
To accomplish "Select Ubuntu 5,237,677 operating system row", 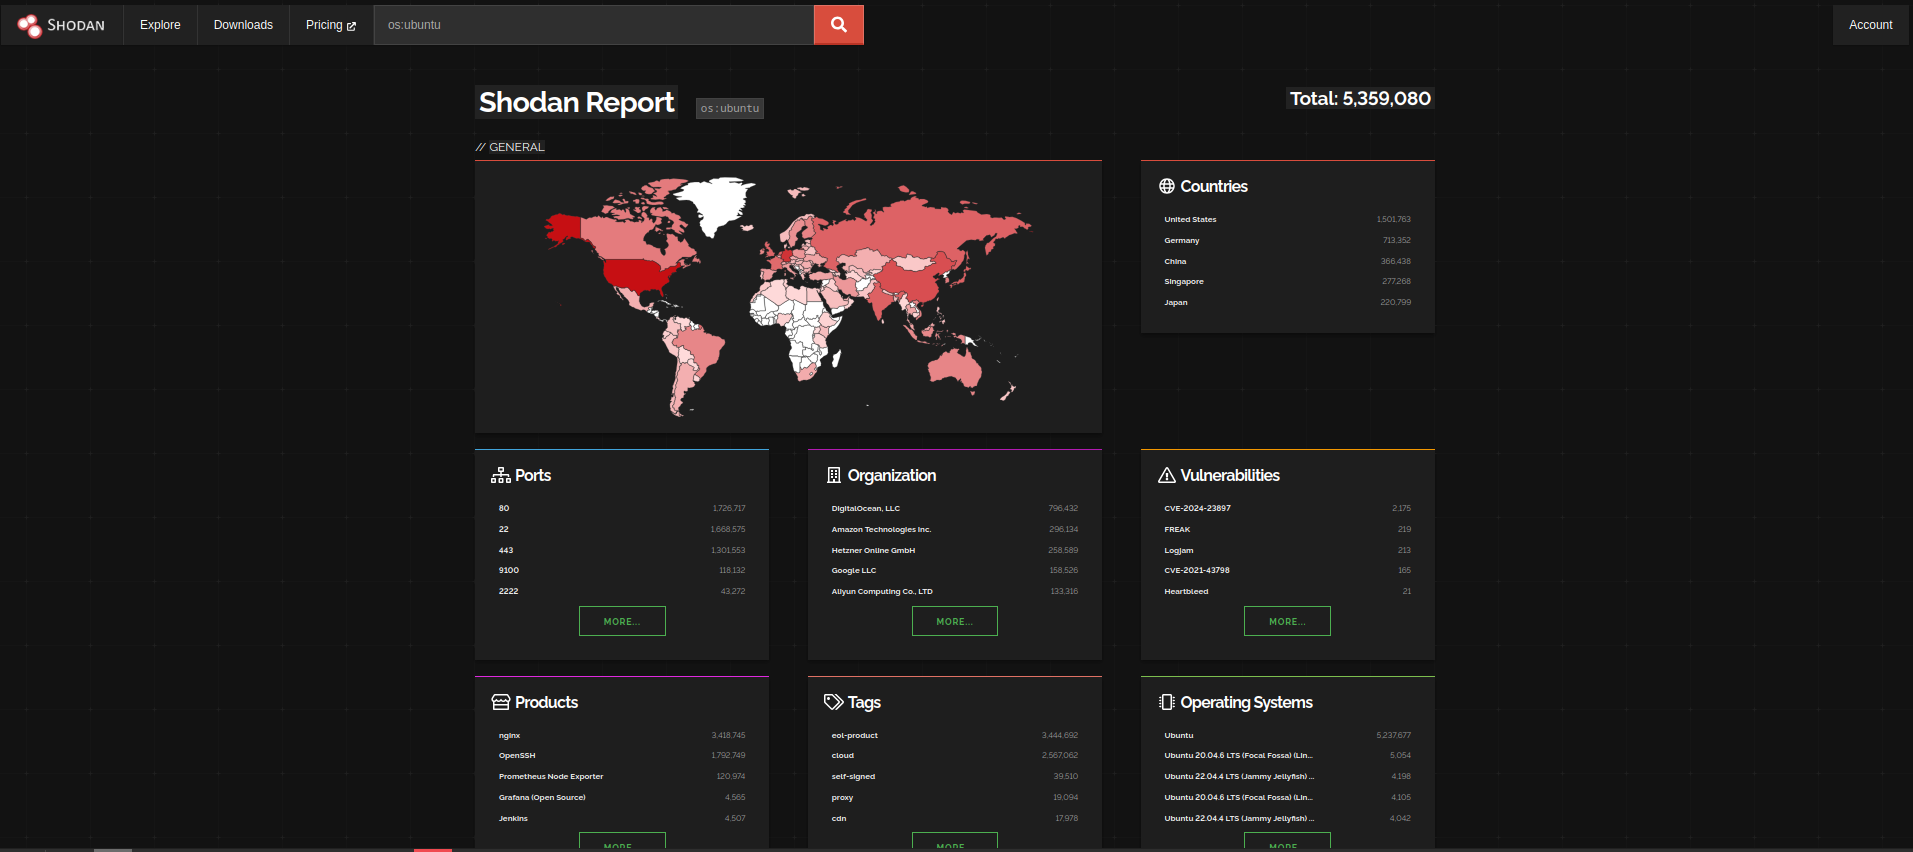I will (x=1287, y=735).
